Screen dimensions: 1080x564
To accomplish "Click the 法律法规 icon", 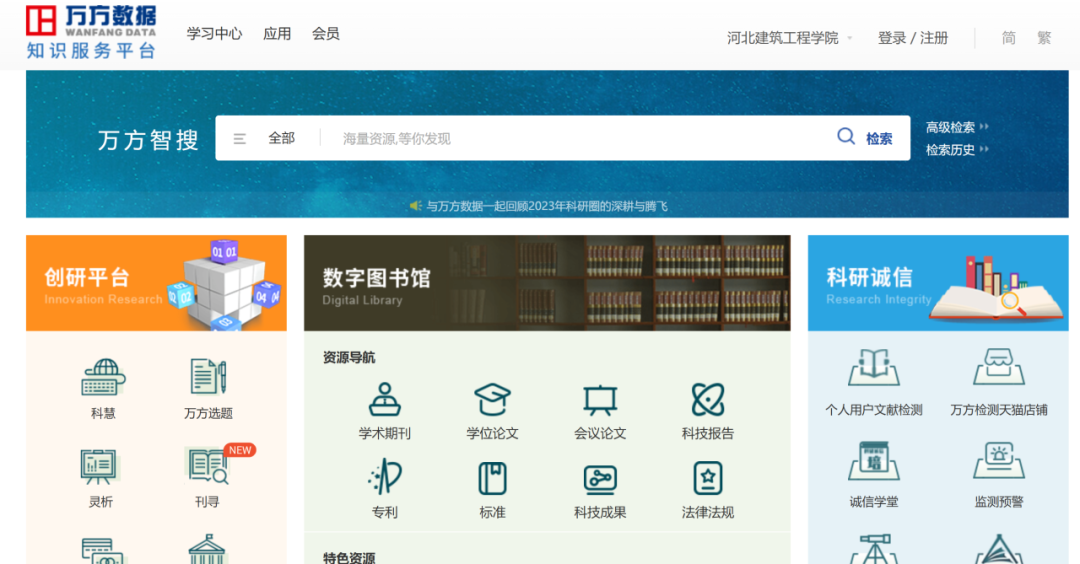I will [707, 479].
